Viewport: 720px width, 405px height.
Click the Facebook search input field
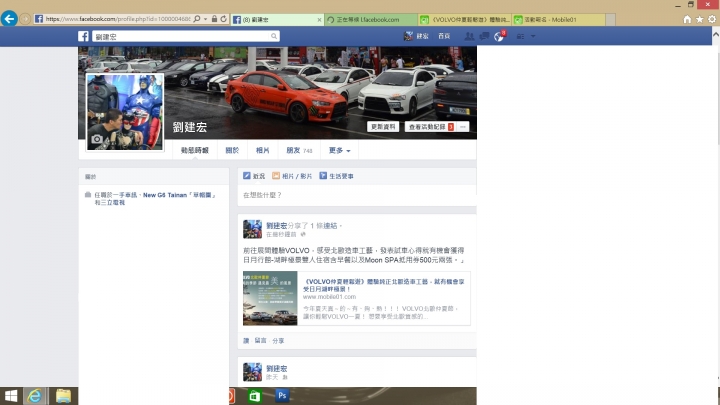181,36
